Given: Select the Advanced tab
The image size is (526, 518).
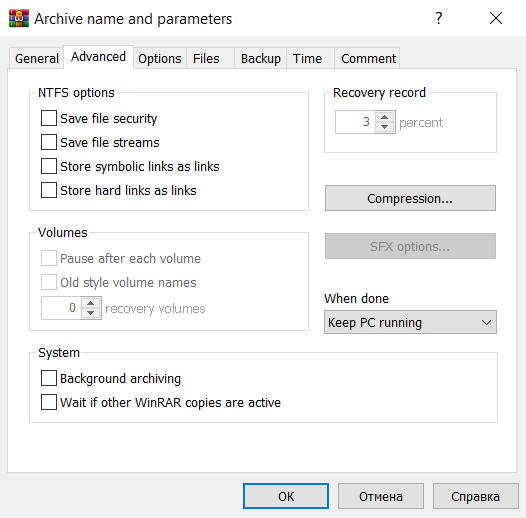Looking at the screenshot, I should pyautogui.click(x=98, y=57).
